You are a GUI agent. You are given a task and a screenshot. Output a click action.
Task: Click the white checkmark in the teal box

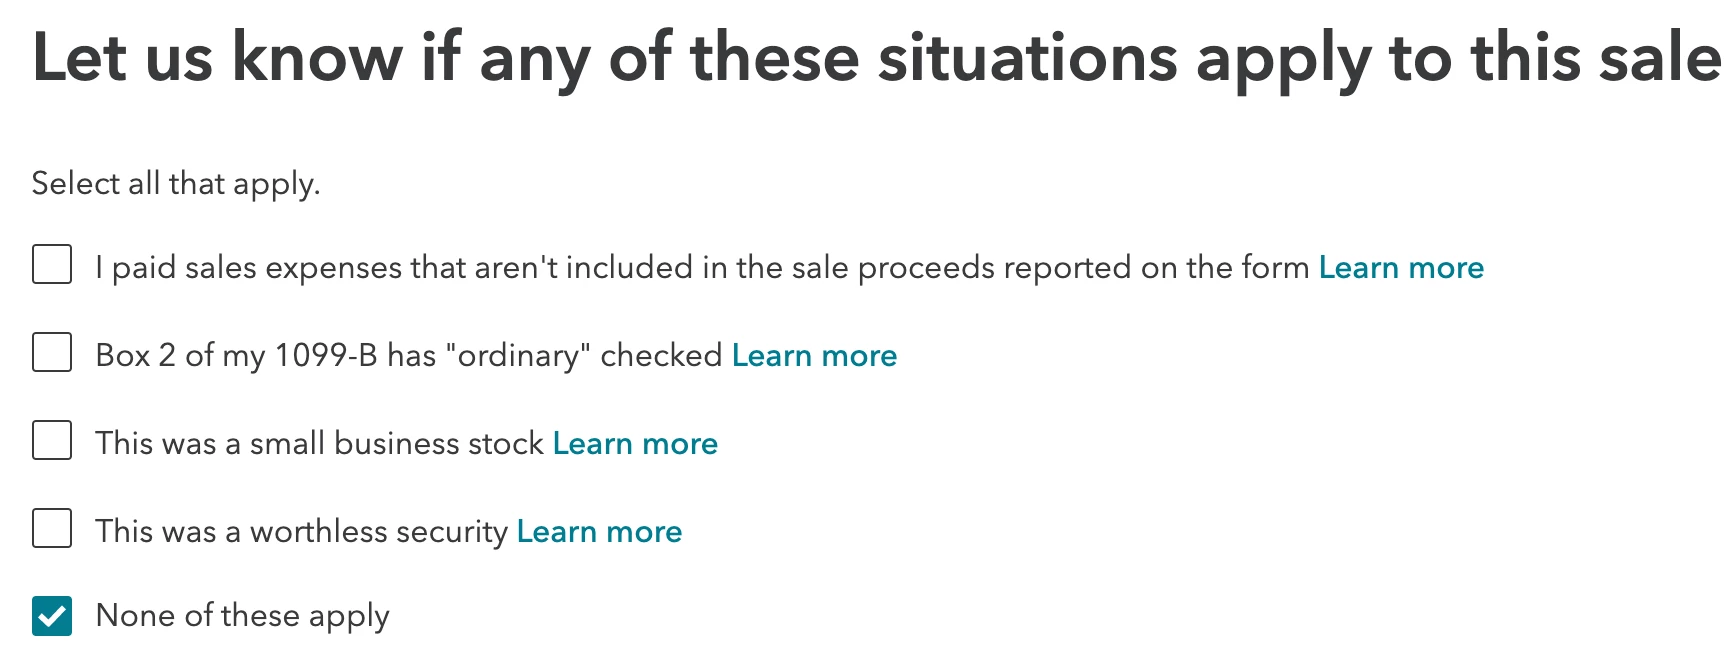pos(52,617)
